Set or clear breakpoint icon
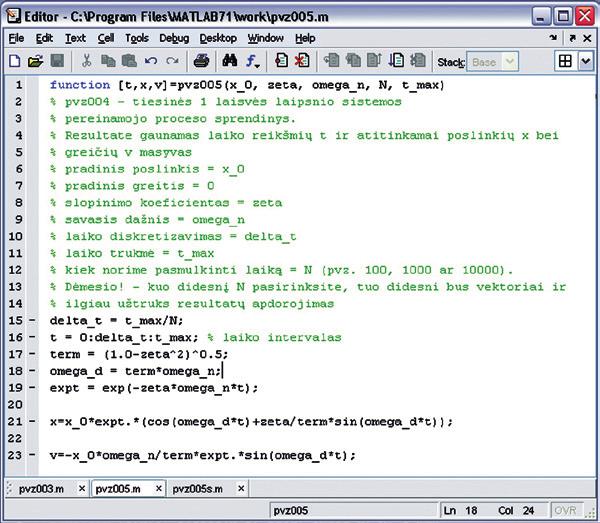Viewport: 600px width, 523px height. pyautogui.click(x=282, y=61)
